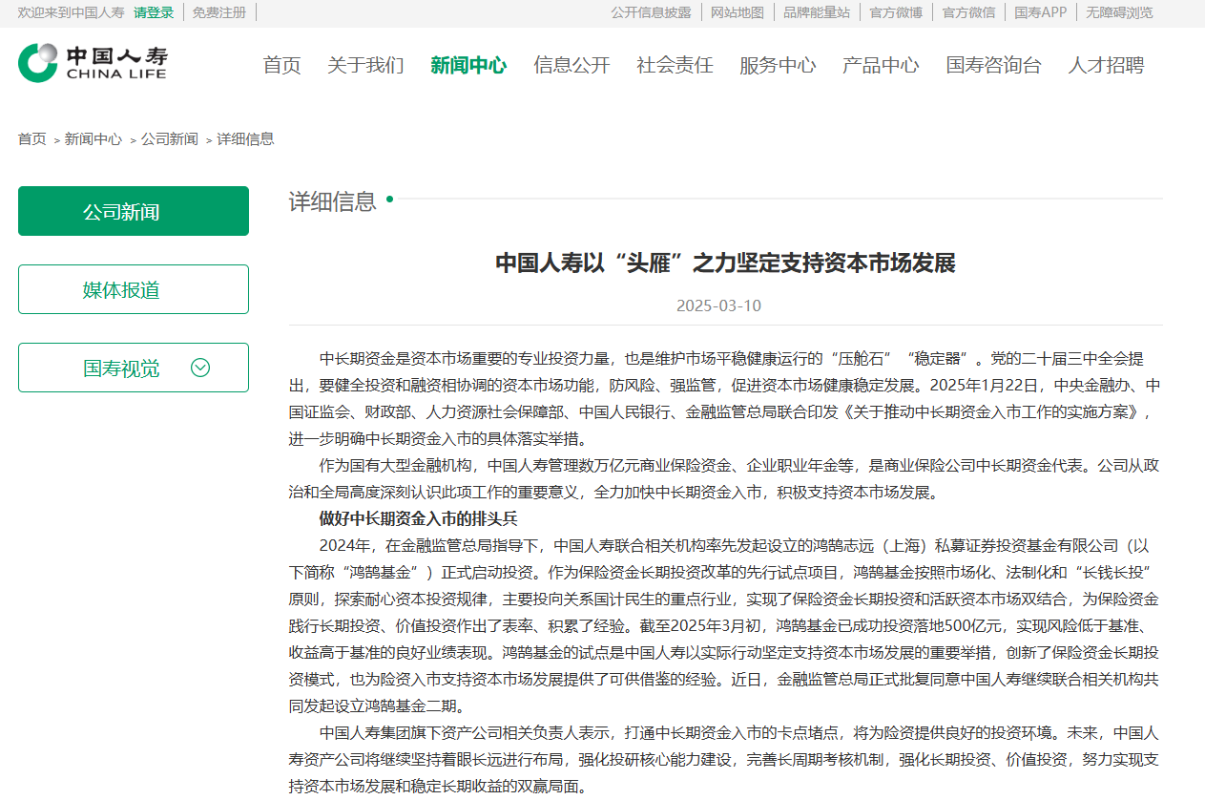Image resolution: width=1205 pixels, height=800 pixels.
Task: Open 服务中心 navigation item
Action: (x=777, y=66)
